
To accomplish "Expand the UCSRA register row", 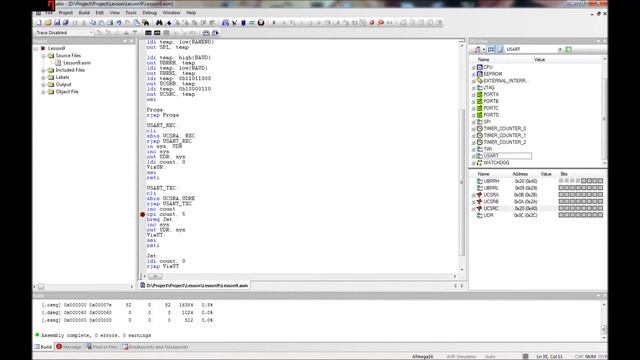I will point(473,195).
